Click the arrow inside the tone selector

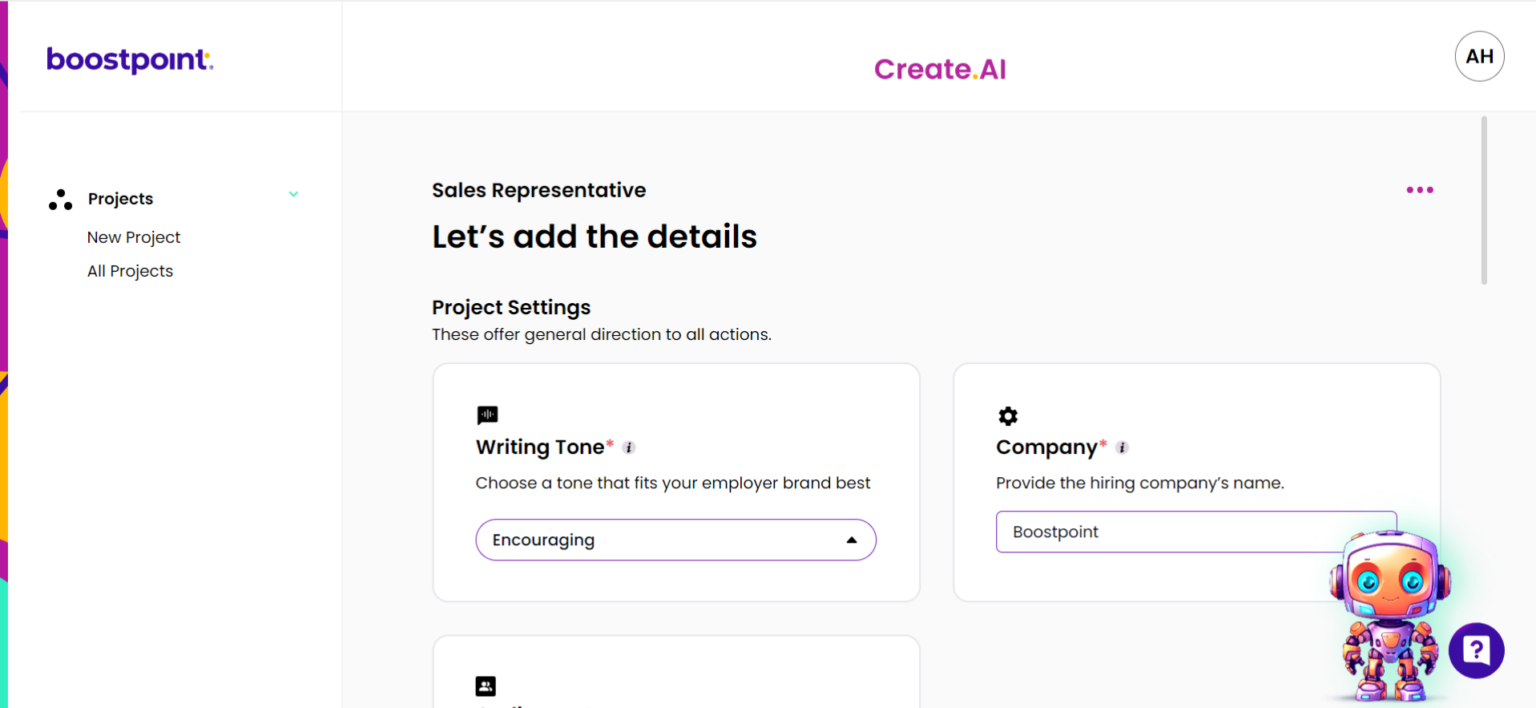pyautogui.click(x=852, y=539)
